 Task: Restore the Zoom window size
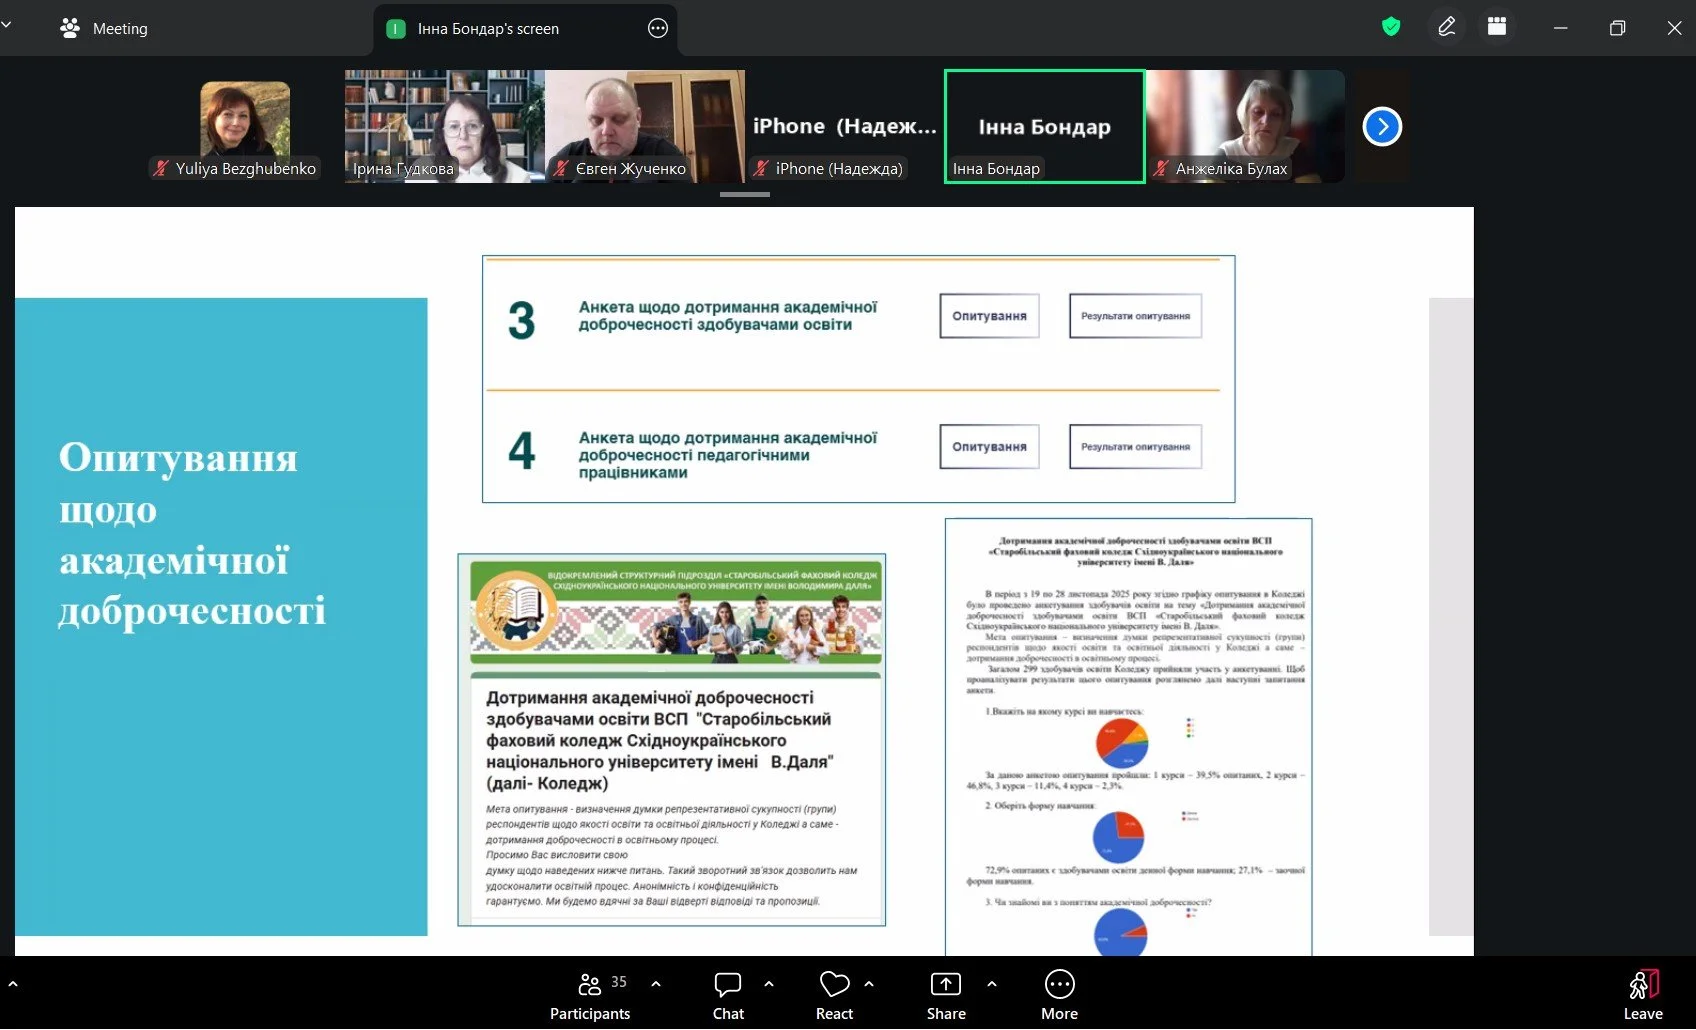pos(1617,28)
